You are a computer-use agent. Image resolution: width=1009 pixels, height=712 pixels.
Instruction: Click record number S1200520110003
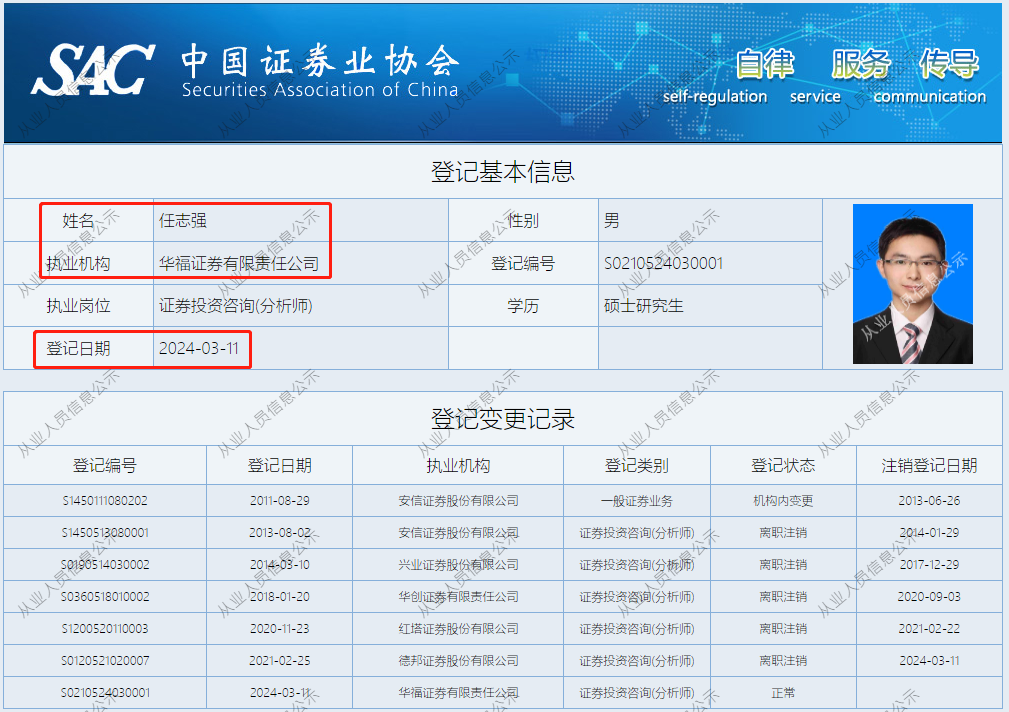105,629
